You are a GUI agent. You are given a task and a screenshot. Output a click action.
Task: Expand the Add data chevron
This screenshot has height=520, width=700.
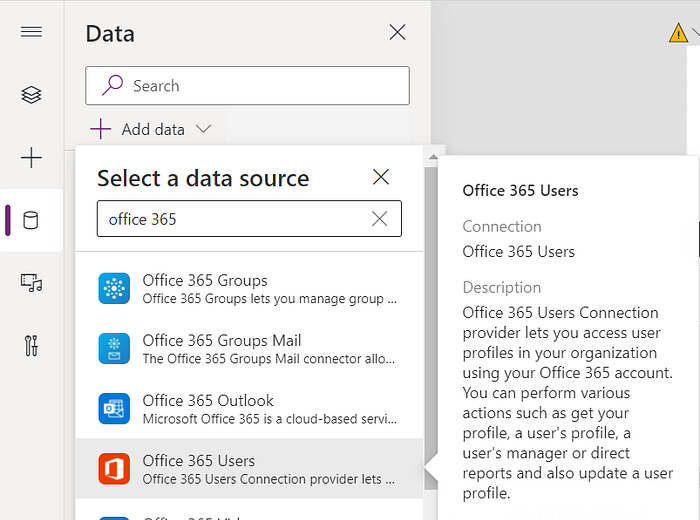click(204, 129)
